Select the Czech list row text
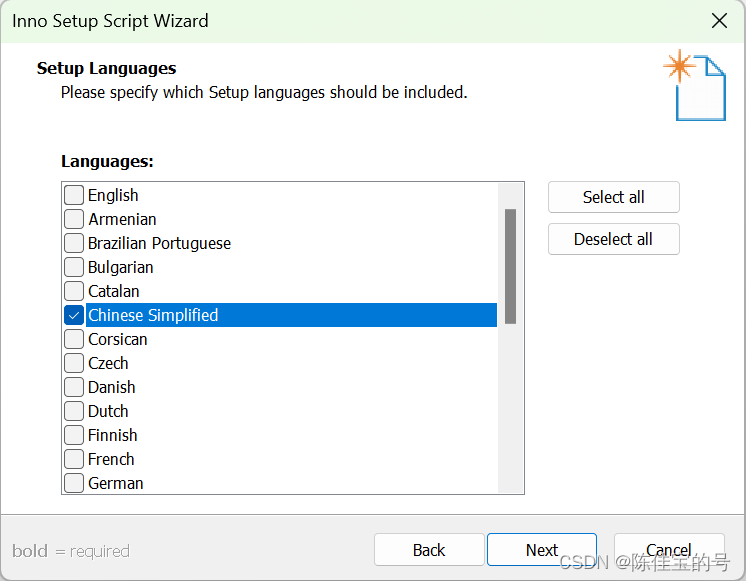746x581 pixels. [108, 363]
